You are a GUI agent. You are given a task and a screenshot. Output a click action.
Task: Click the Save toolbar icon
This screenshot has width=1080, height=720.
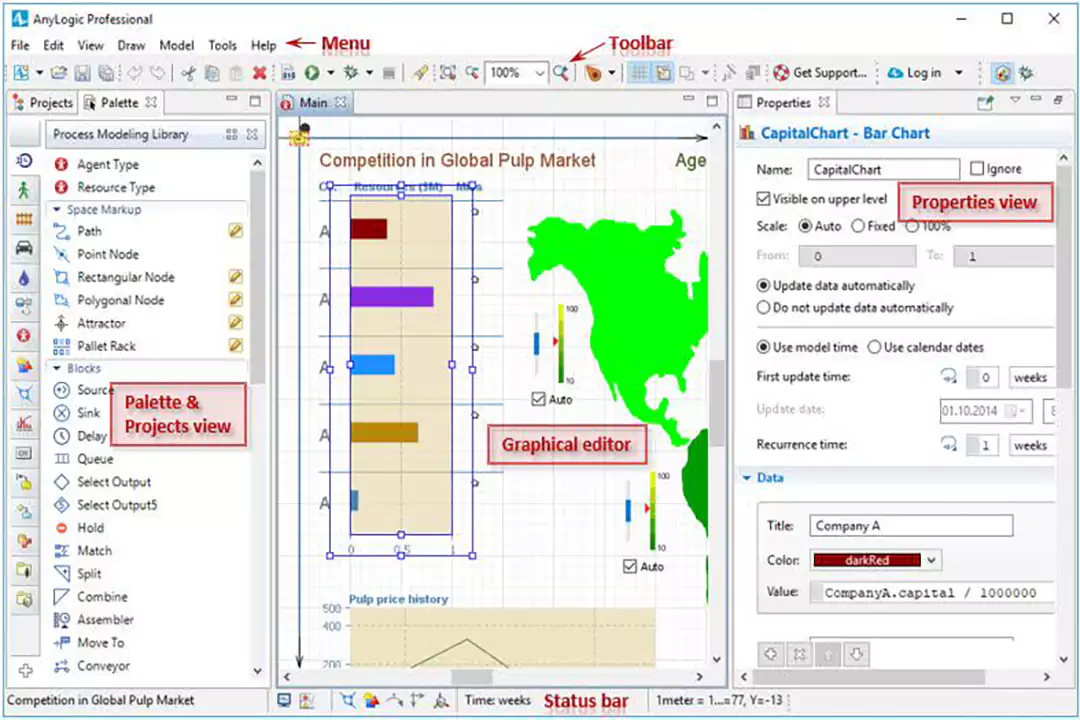pos(83,72)
